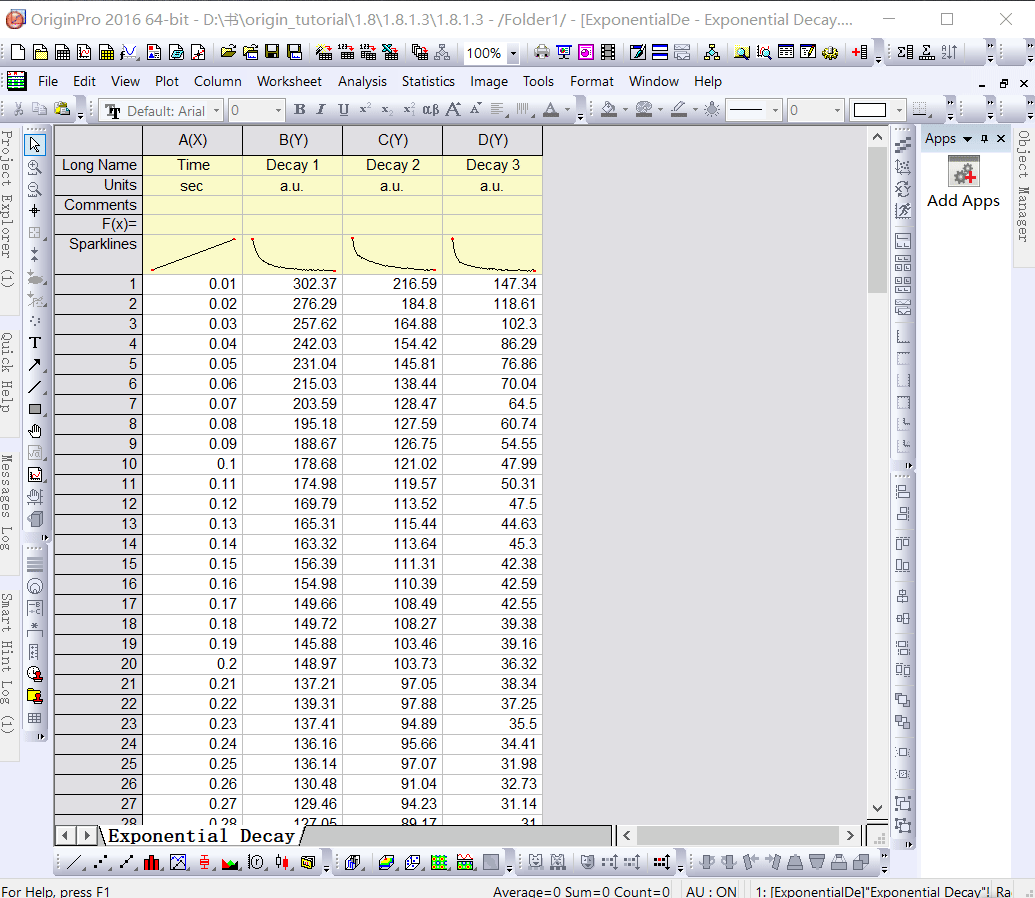Click the horizontal scrollbar right arrow
The height and width of the screenshot is (898, 1035).
[x=850, y=836]
